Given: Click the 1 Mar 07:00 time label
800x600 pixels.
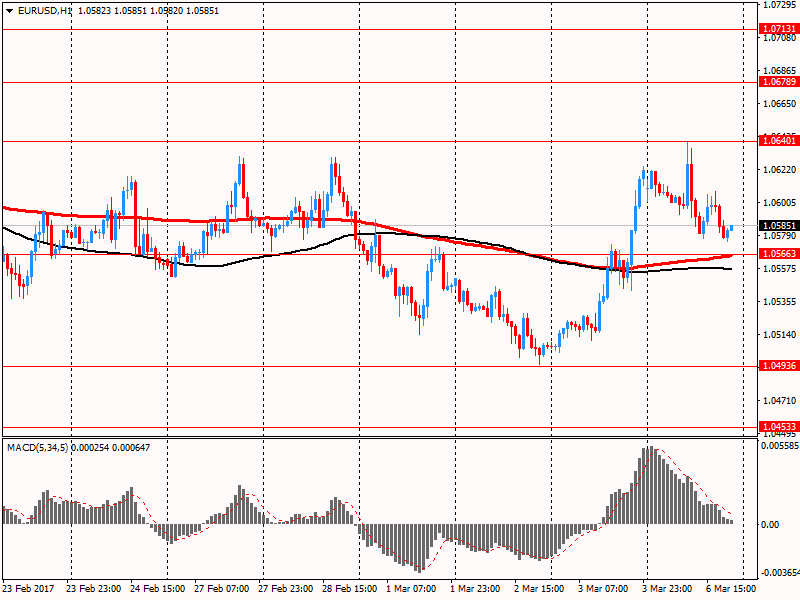Looking at the screenshot, I should click(411, 588).
